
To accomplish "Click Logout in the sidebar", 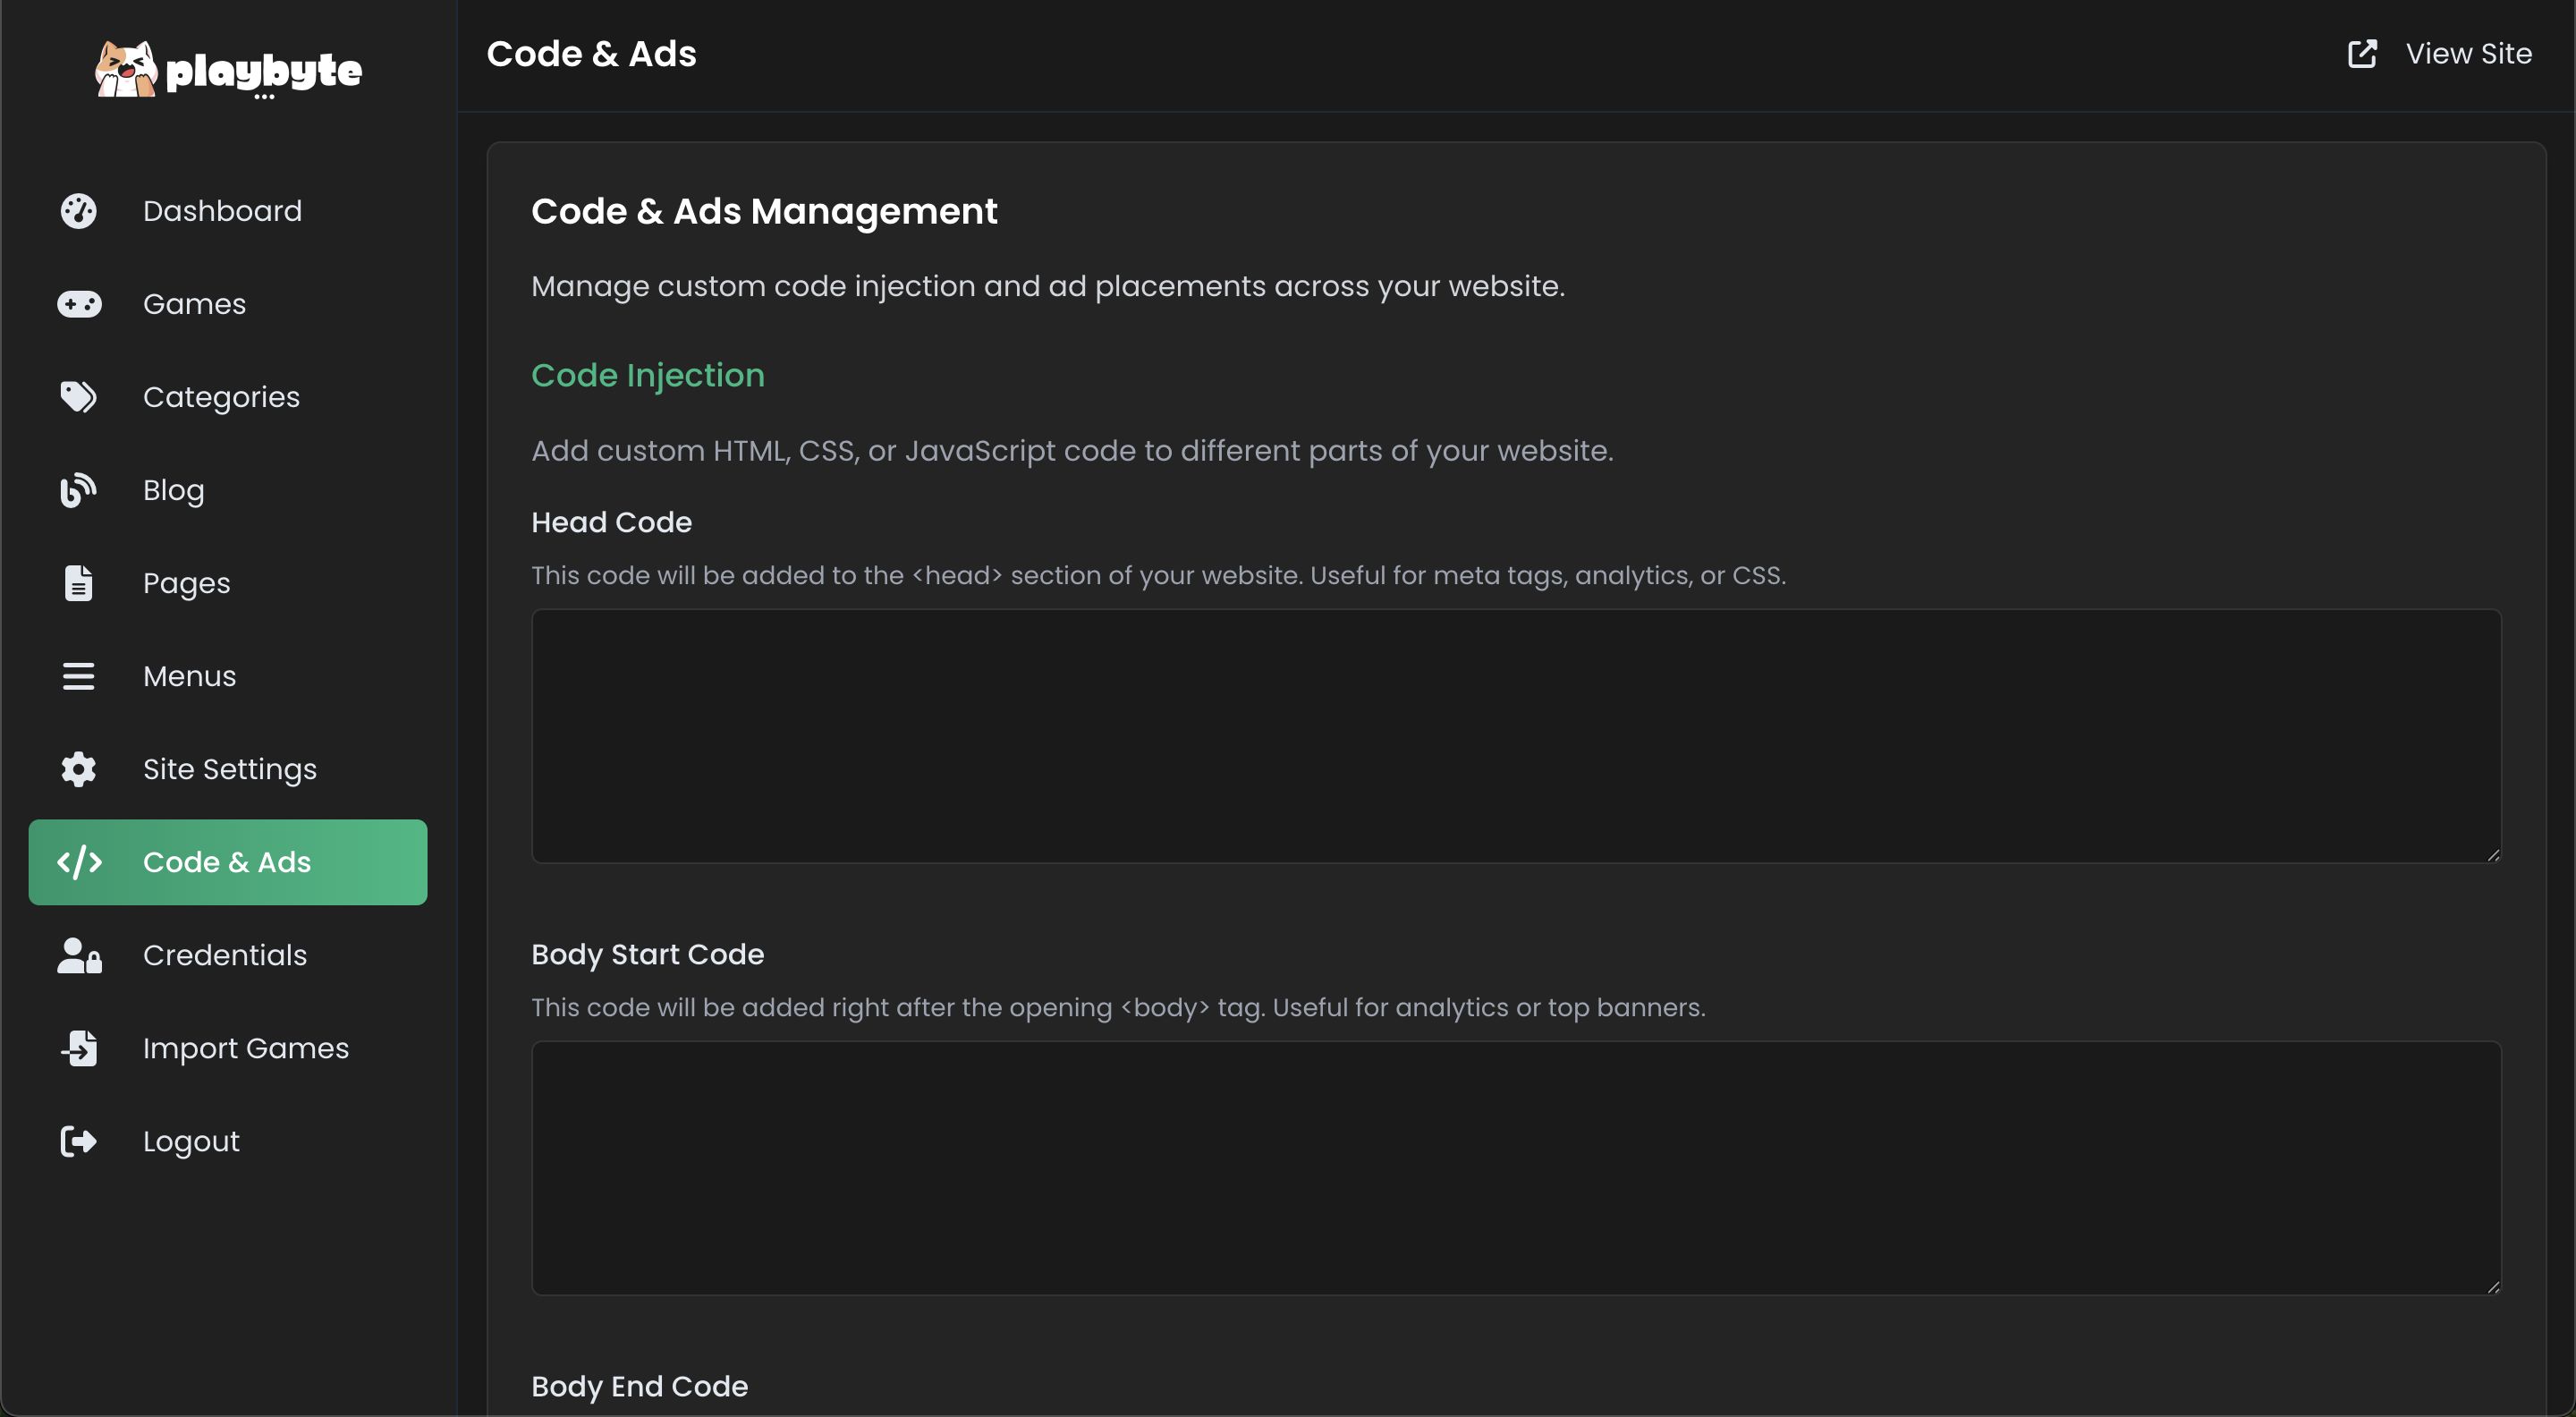I will tap(228, 1141).
